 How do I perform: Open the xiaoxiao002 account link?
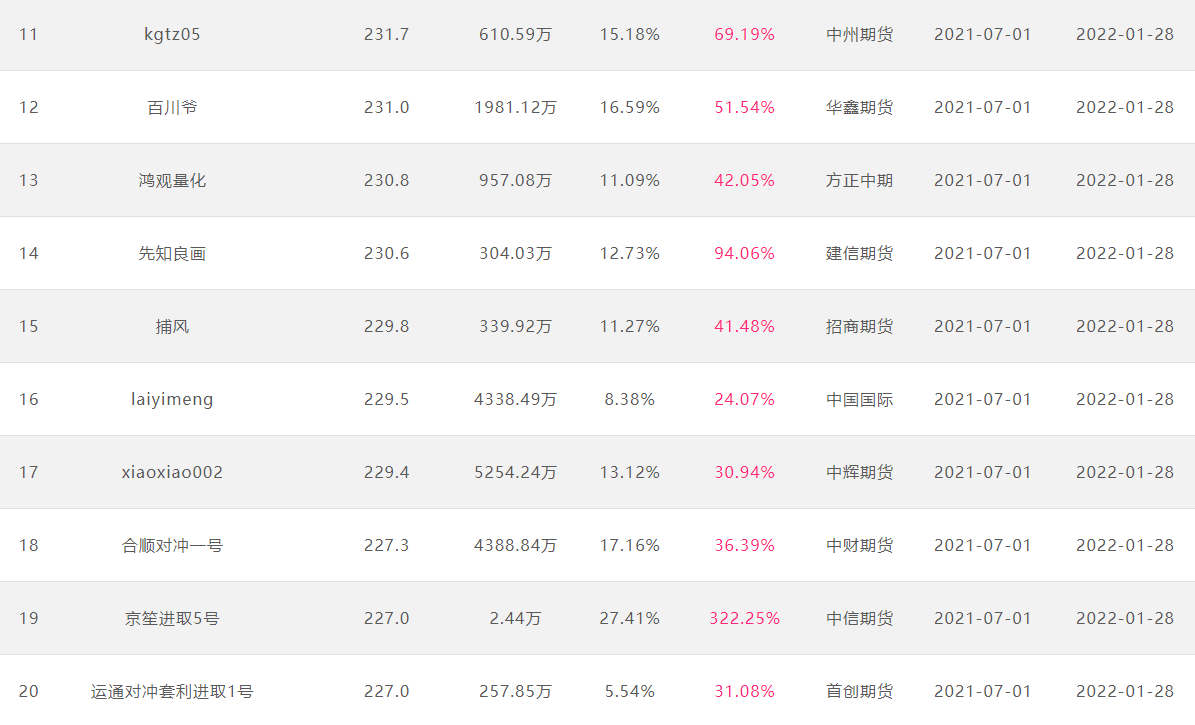pos(172,472)
